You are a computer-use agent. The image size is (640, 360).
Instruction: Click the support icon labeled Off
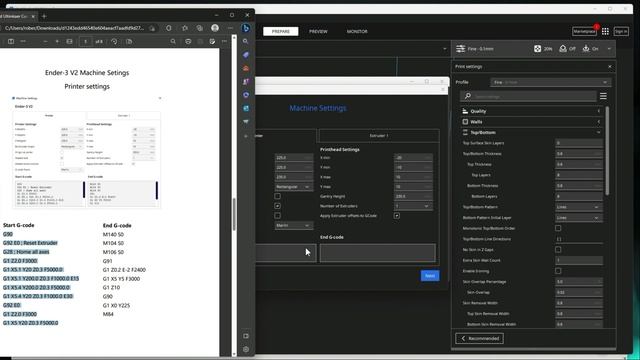[x=563, y=49]
